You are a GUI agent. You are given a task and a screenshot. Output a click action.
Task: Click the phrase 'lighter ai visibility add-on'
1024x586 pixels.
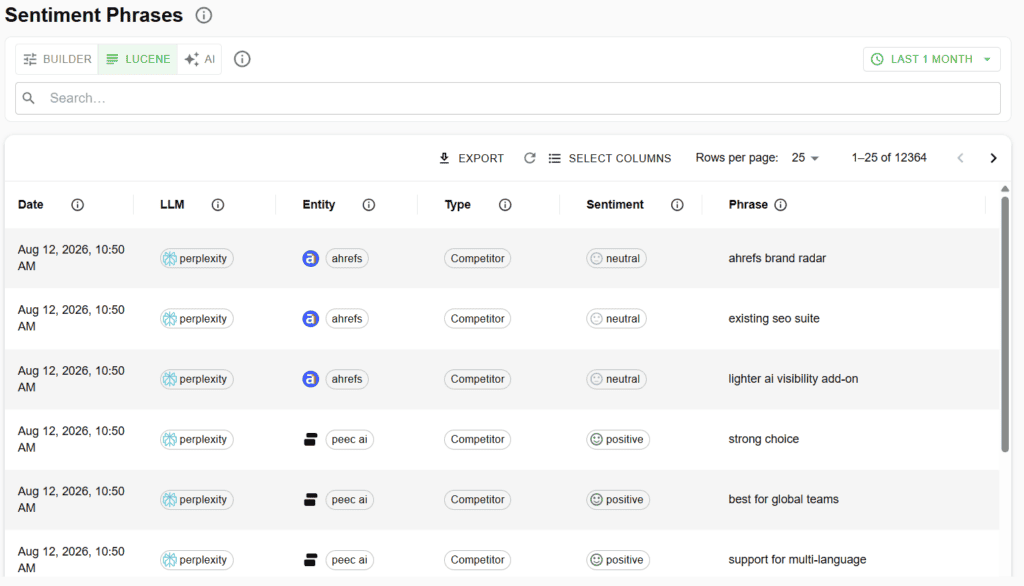click(x=793, y=379)
